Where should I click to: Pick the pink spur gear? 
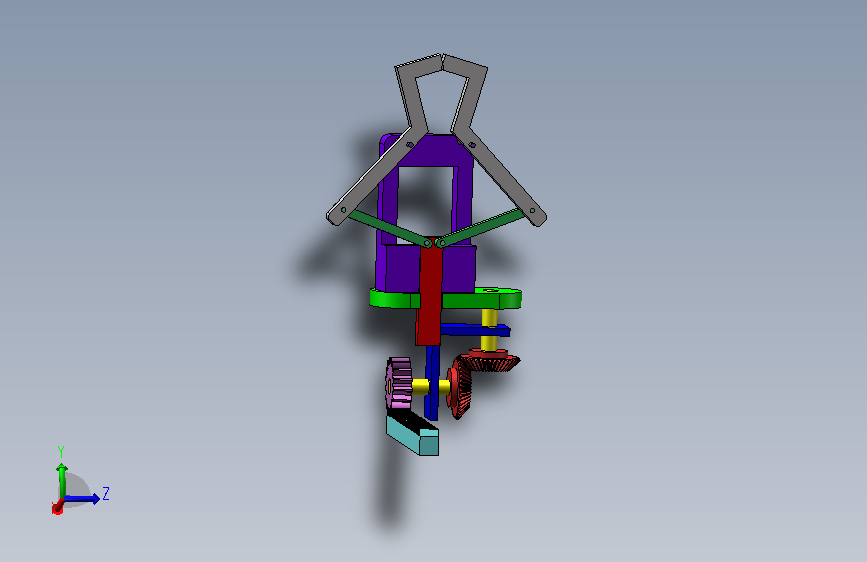[x=398, y=383]
